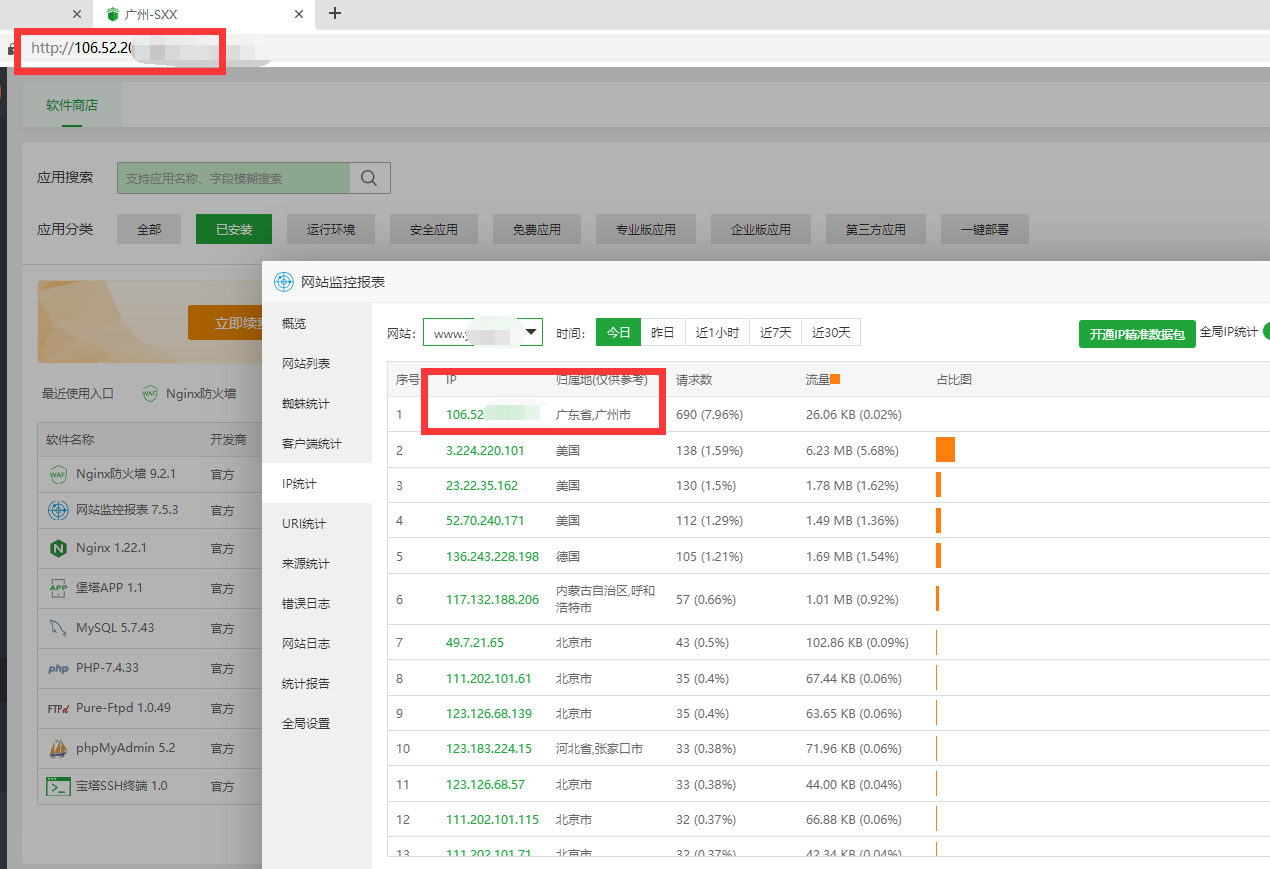Select the 近7天 time range
Screen dimensions: 1270x869
pyautogui.click(x=775, y=333)
